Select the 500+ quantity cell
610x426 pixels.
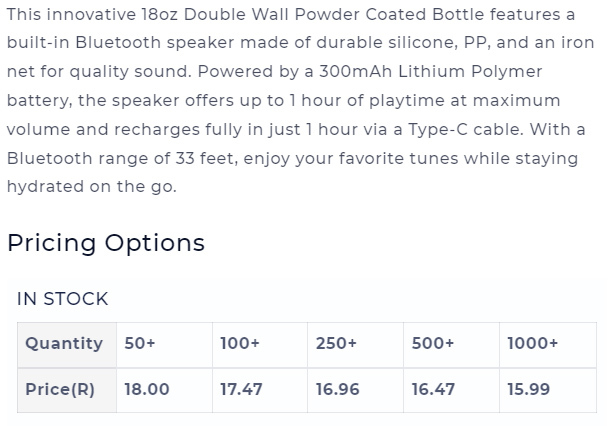click(451, 345)
